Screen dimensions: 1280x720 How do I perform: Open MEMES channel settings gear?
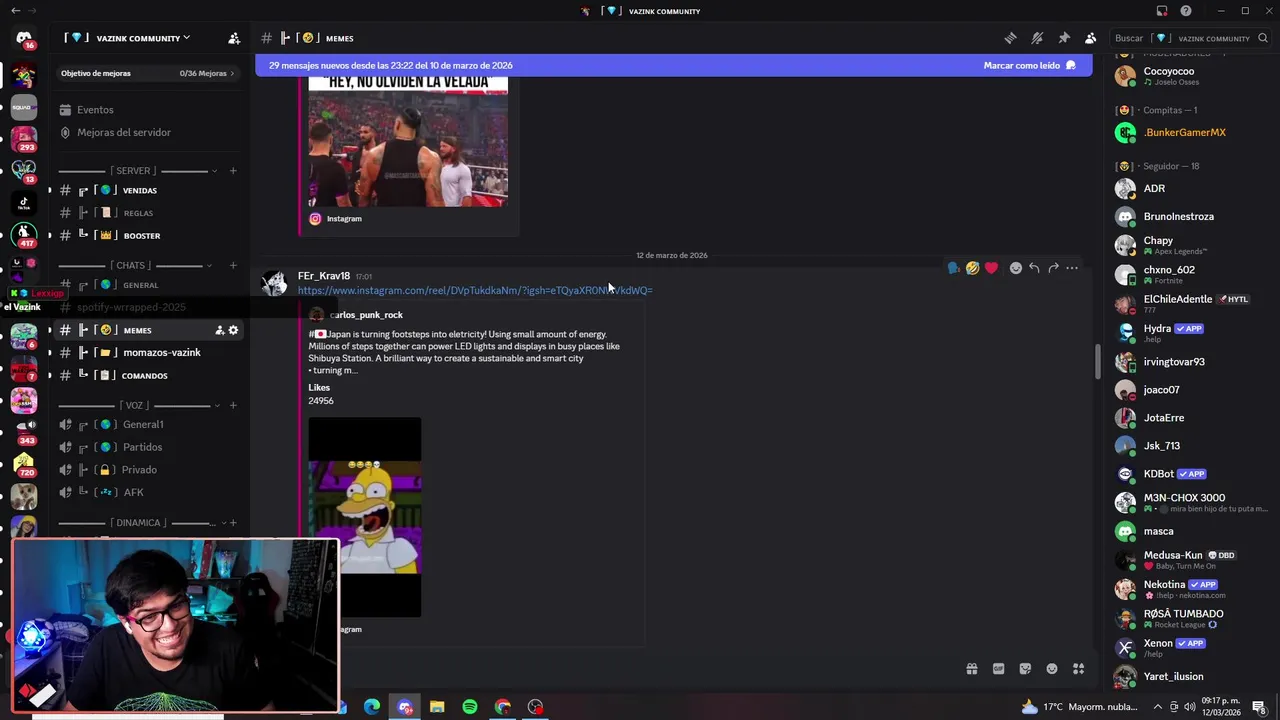(234, 330)
